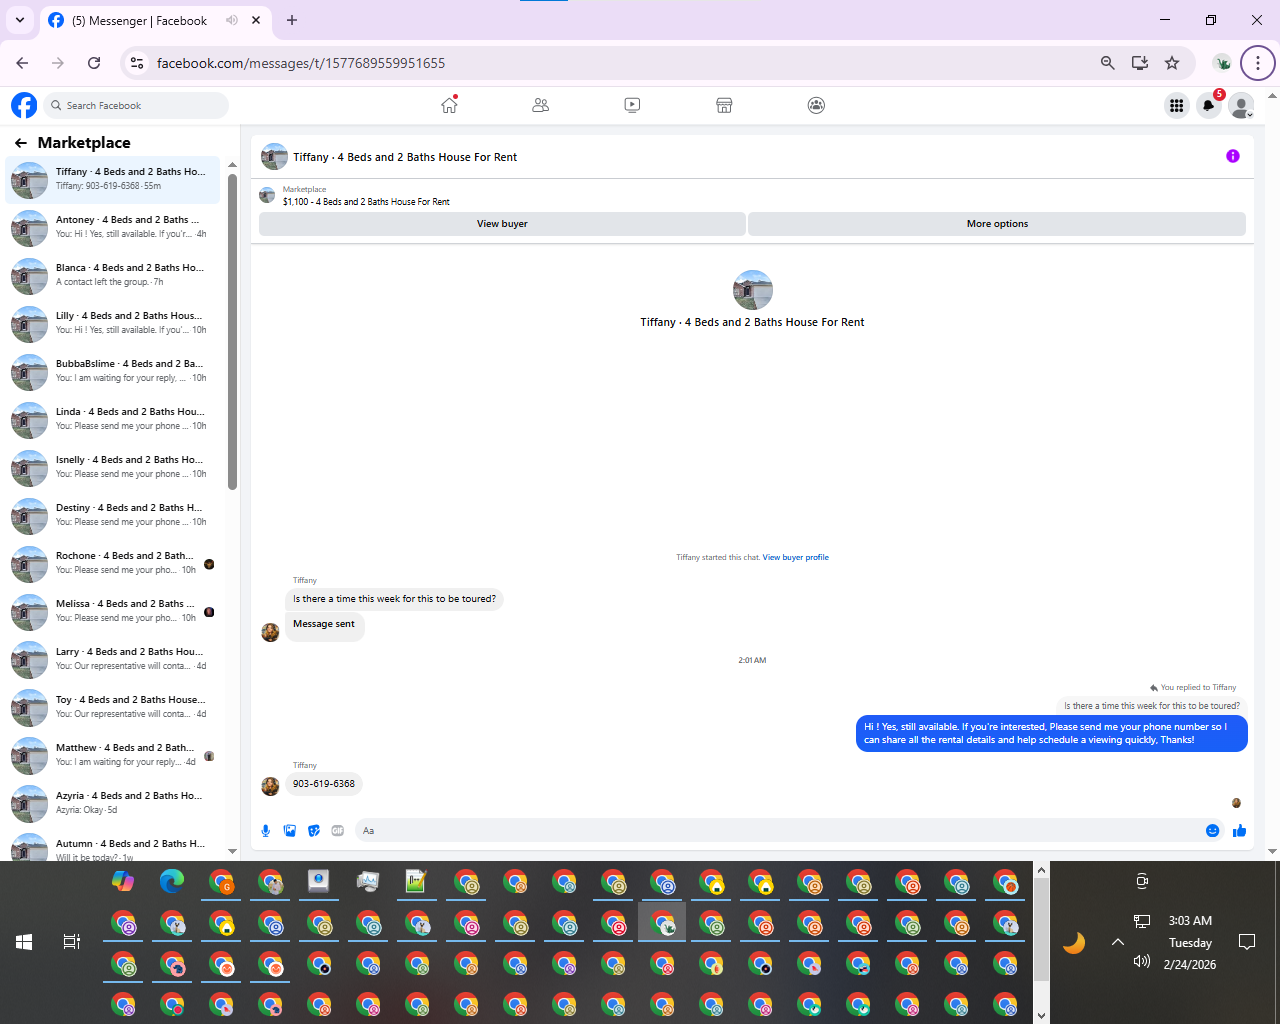Open the View buyer profile link
The width and height of the screenshot is (1280, 1024).
pos(796,557)
